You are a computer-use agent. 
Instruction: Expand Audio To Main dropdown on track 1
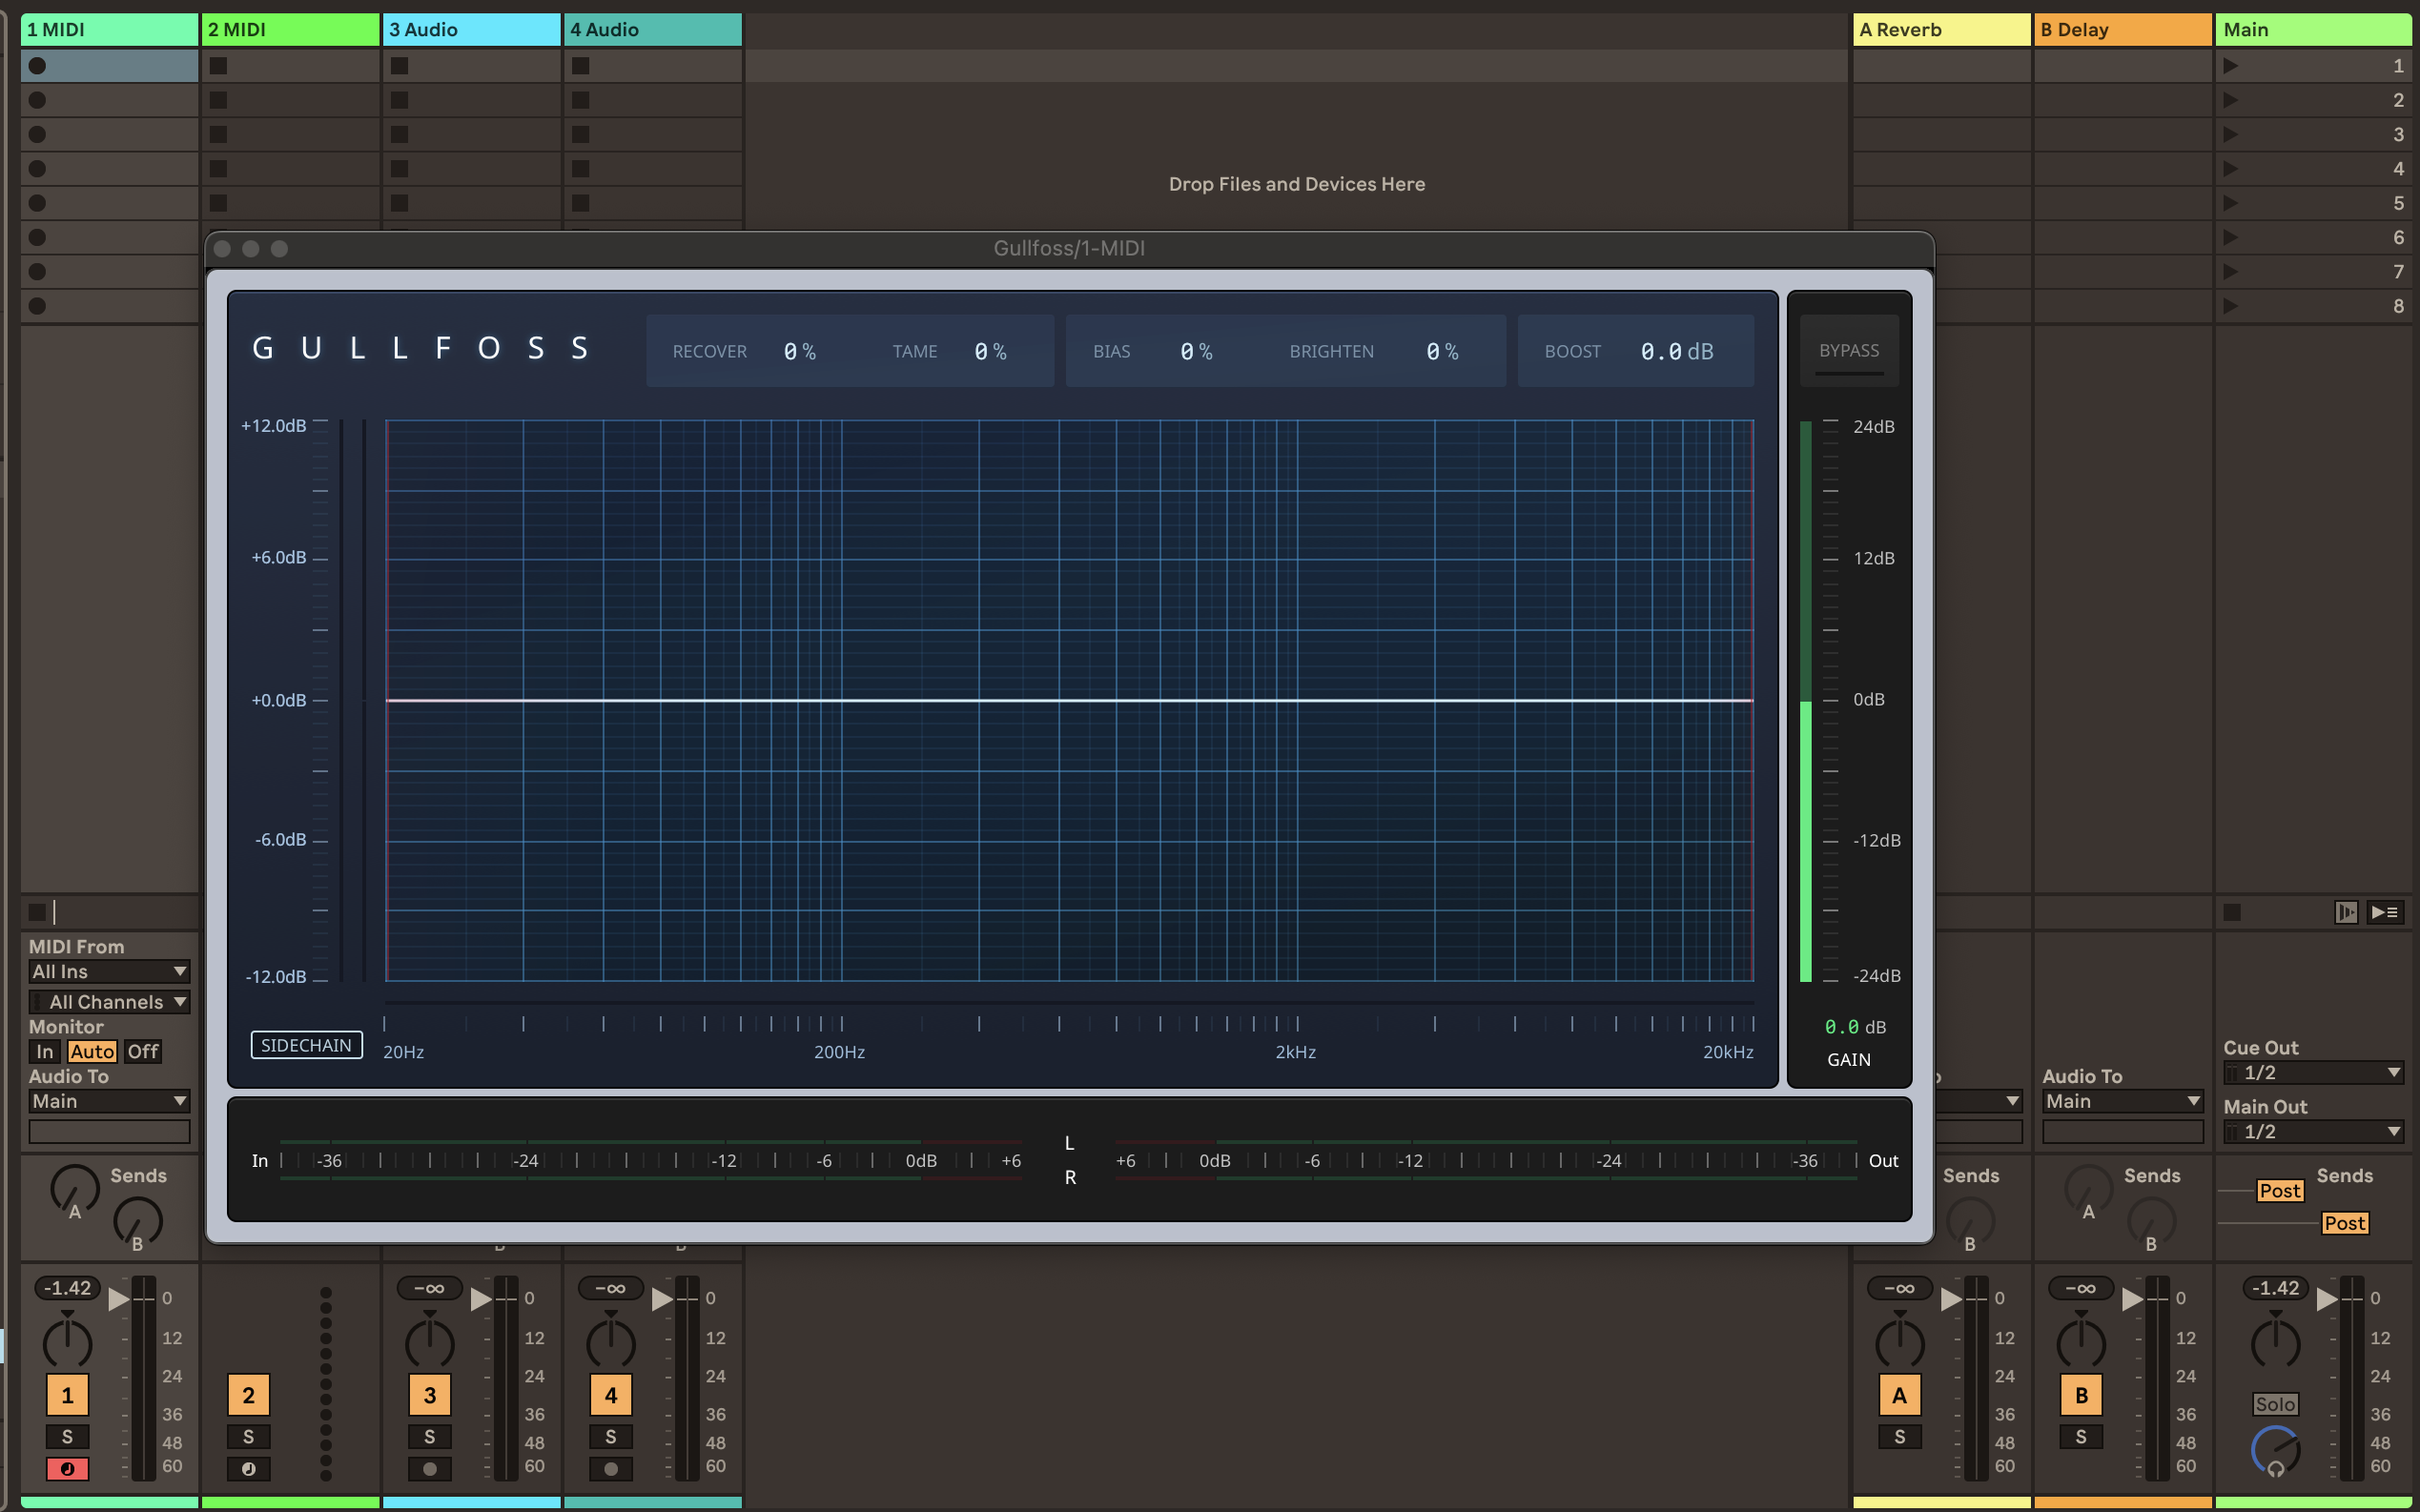pos(108,1101)
